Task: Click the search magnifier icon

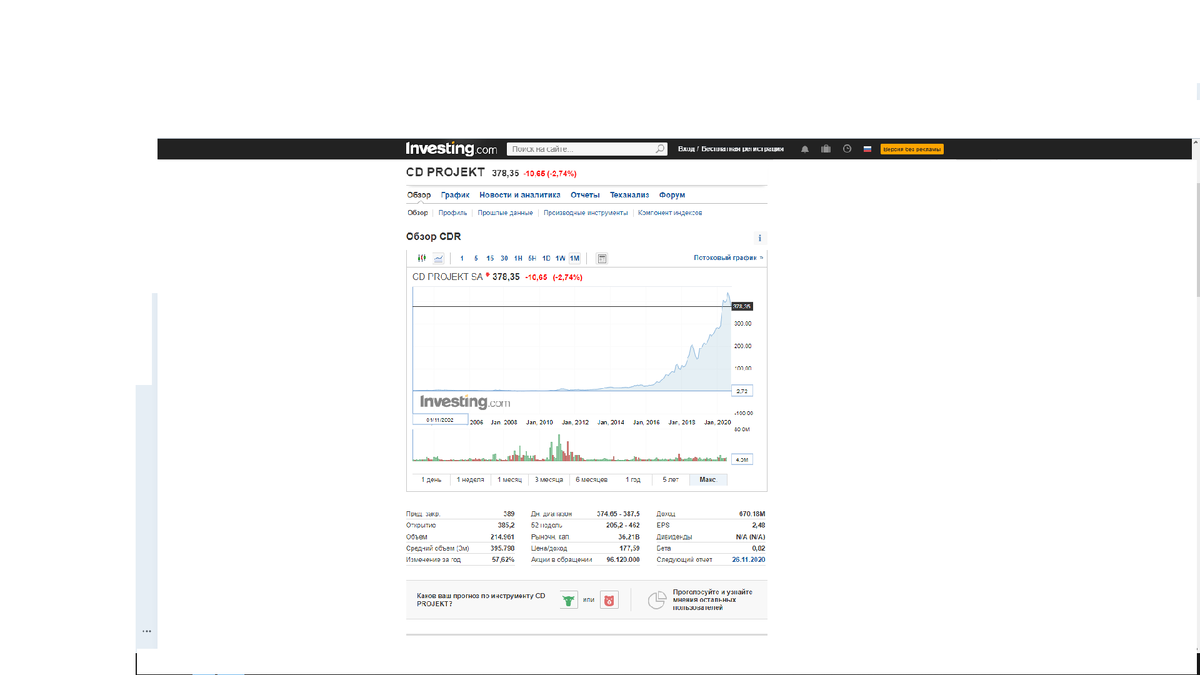Action: point(660,149)
